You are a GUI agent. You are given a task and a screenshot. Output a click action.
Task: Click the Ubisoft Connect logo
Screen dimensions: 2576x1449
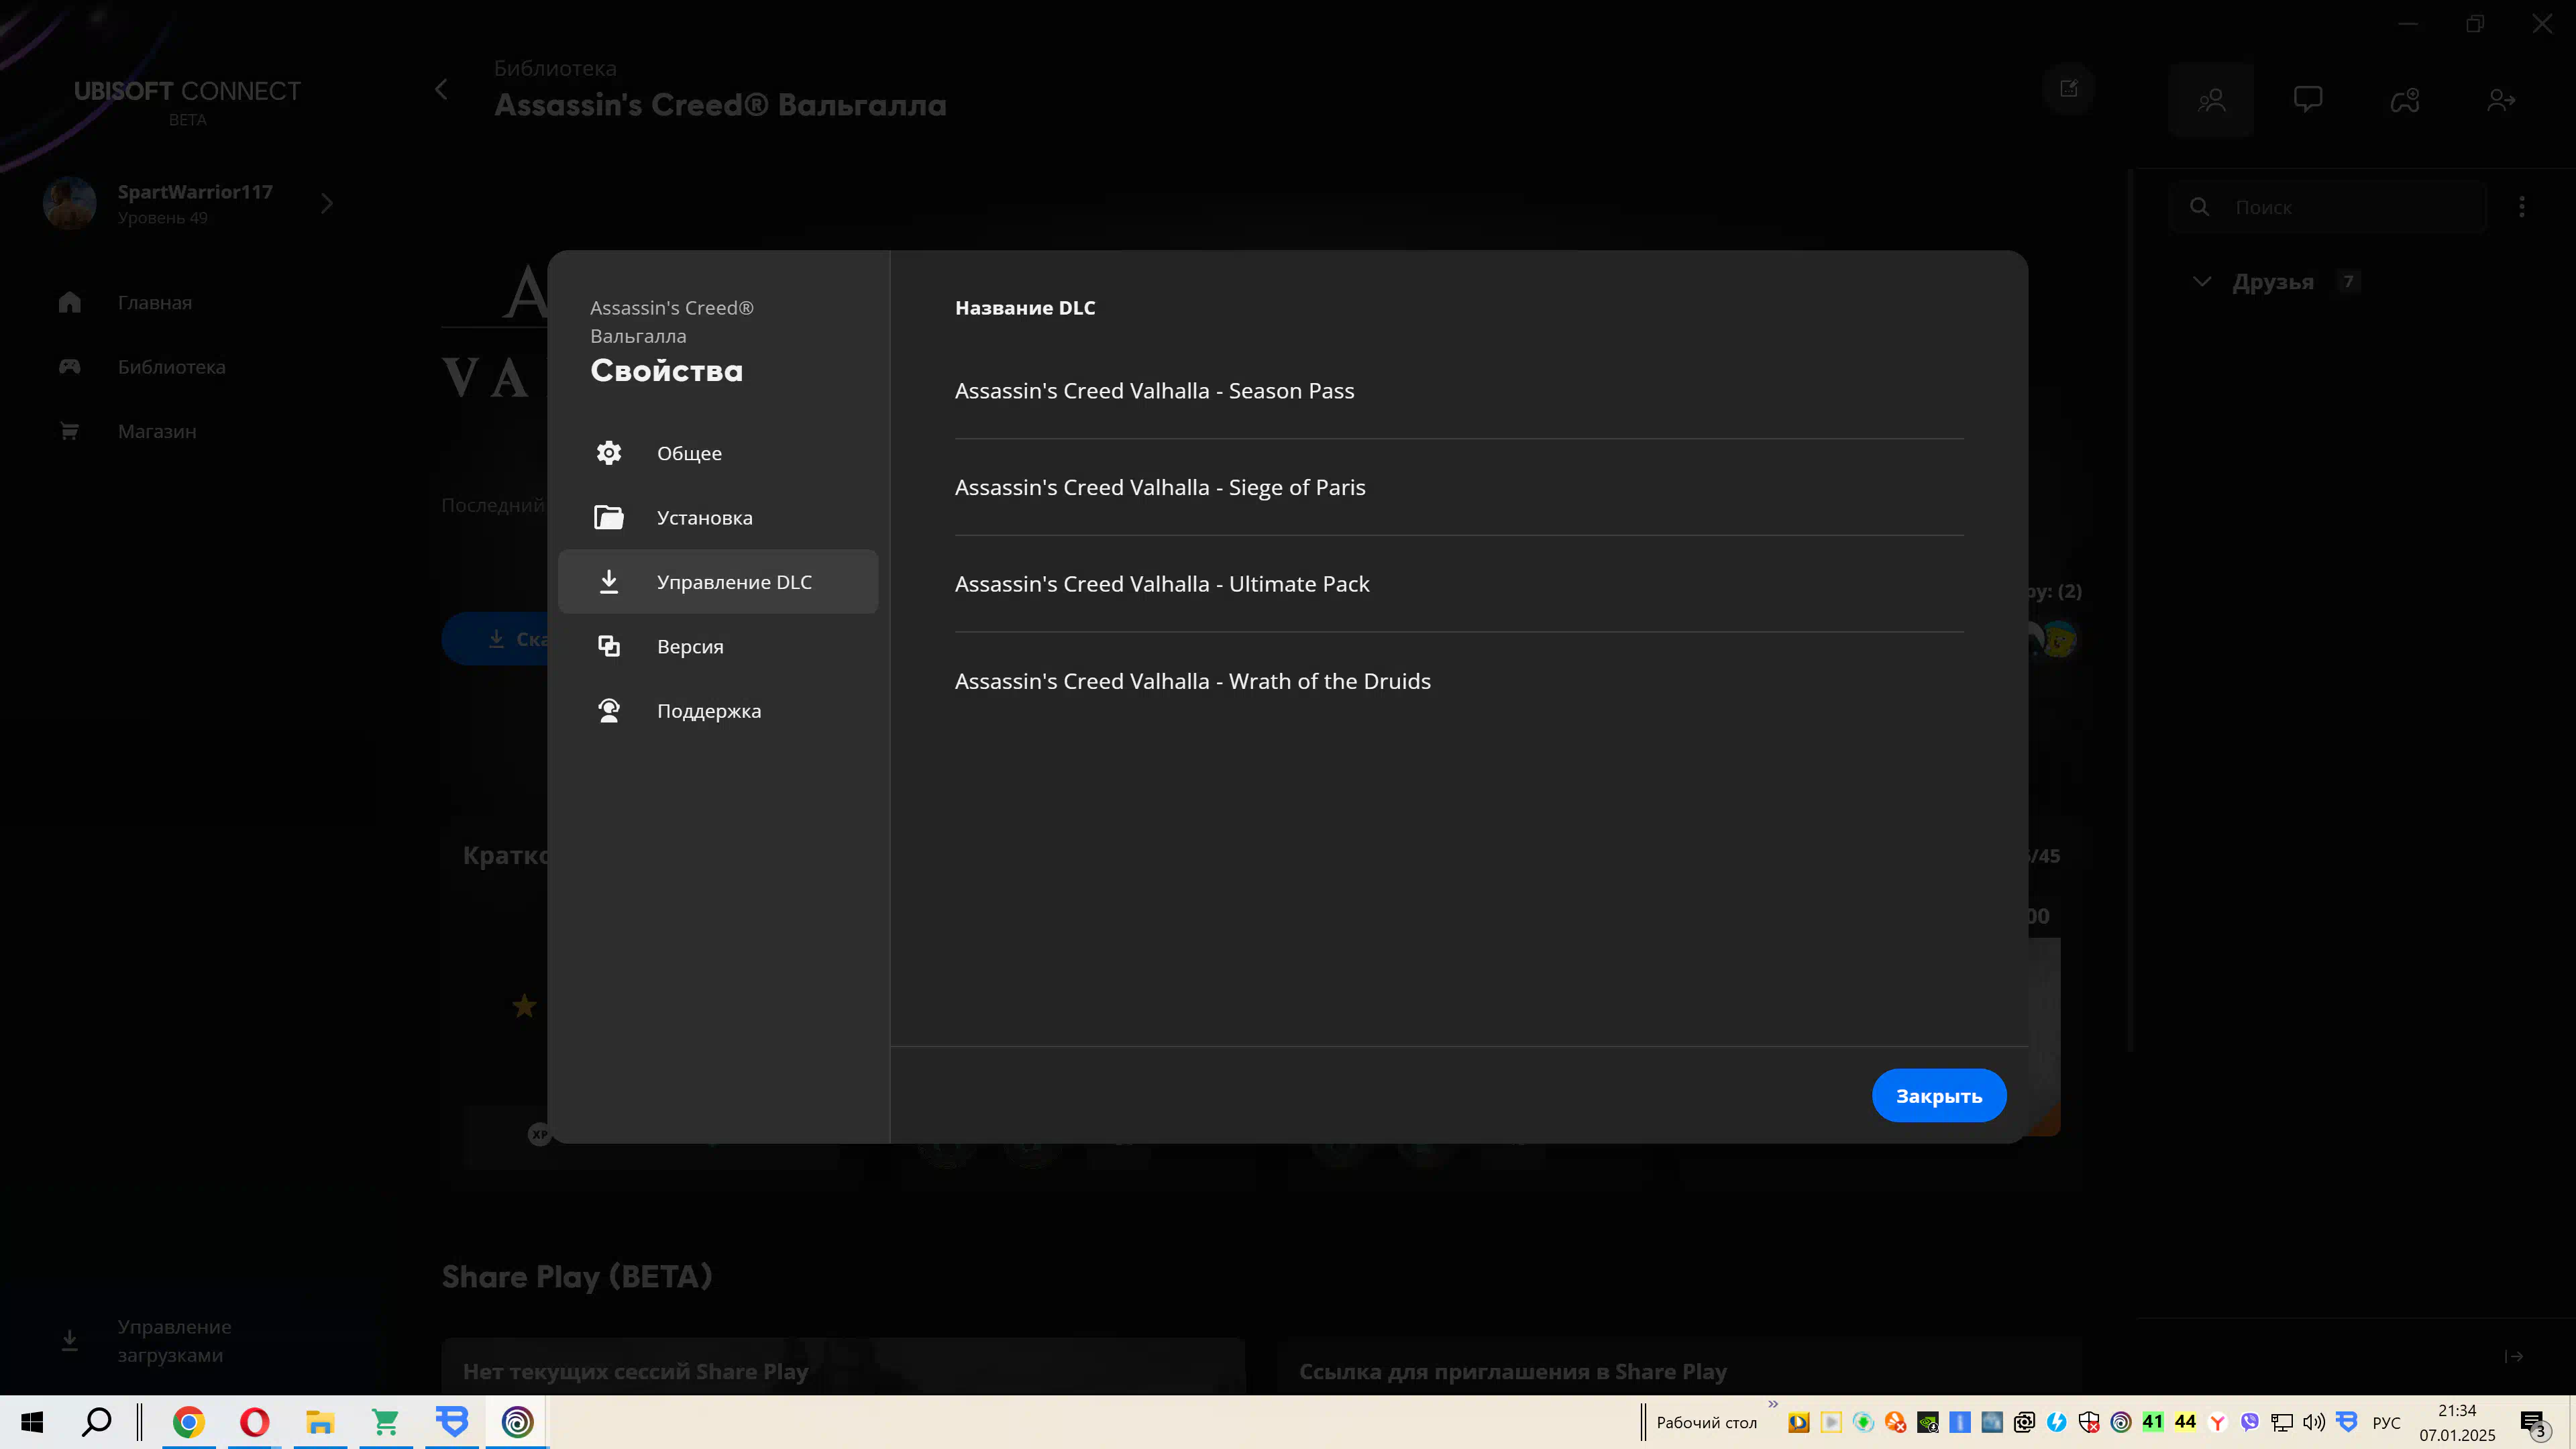(187, 102)
